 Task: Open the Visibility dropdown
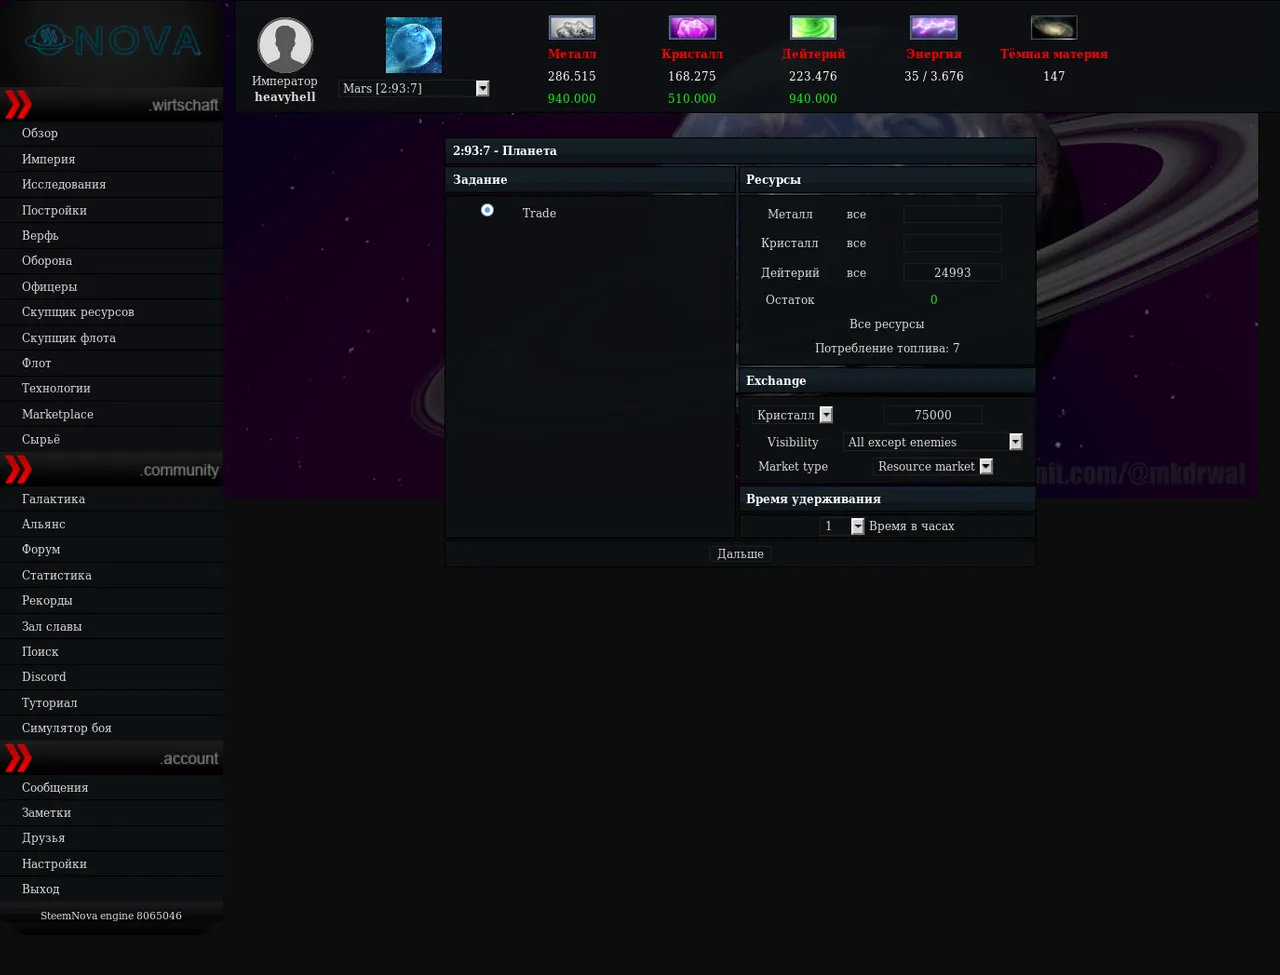coord(933,442)
